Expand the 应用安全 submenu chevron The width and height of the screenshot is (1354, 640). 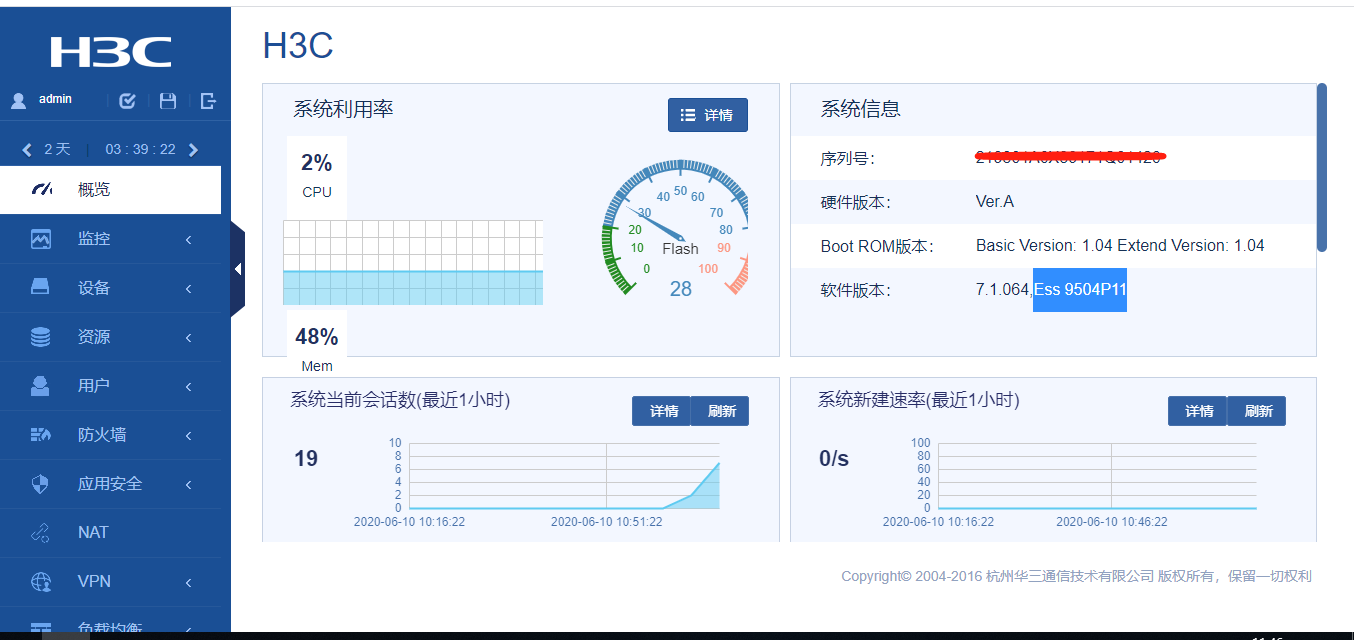(x=188, y=485)
